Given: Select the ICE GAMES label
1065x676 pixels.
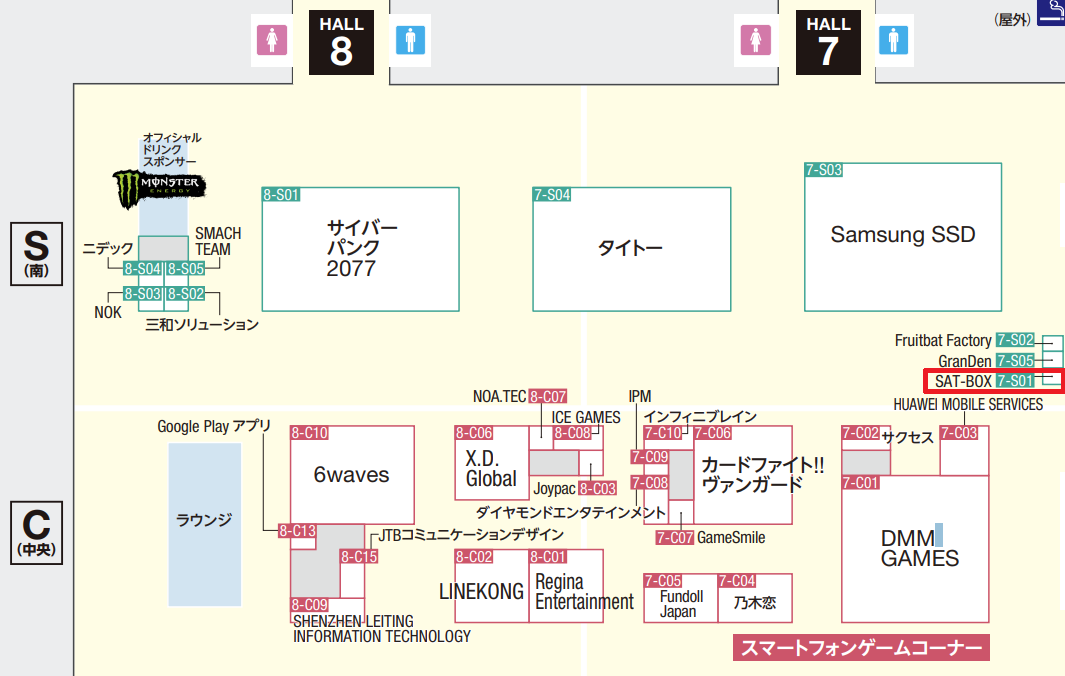Looking at the screenshot, I should click(585, 418).
